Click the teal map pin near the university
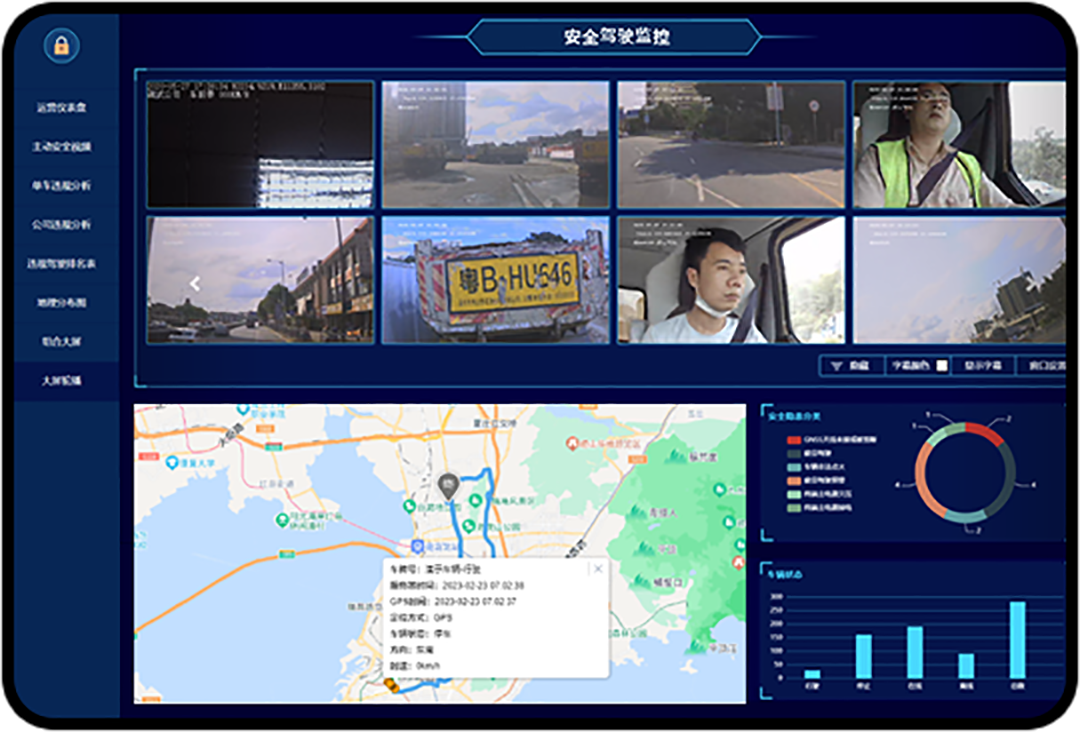The height and width of the screenshot is (732, 1080). pyautogui.click(x=172, y=463)
